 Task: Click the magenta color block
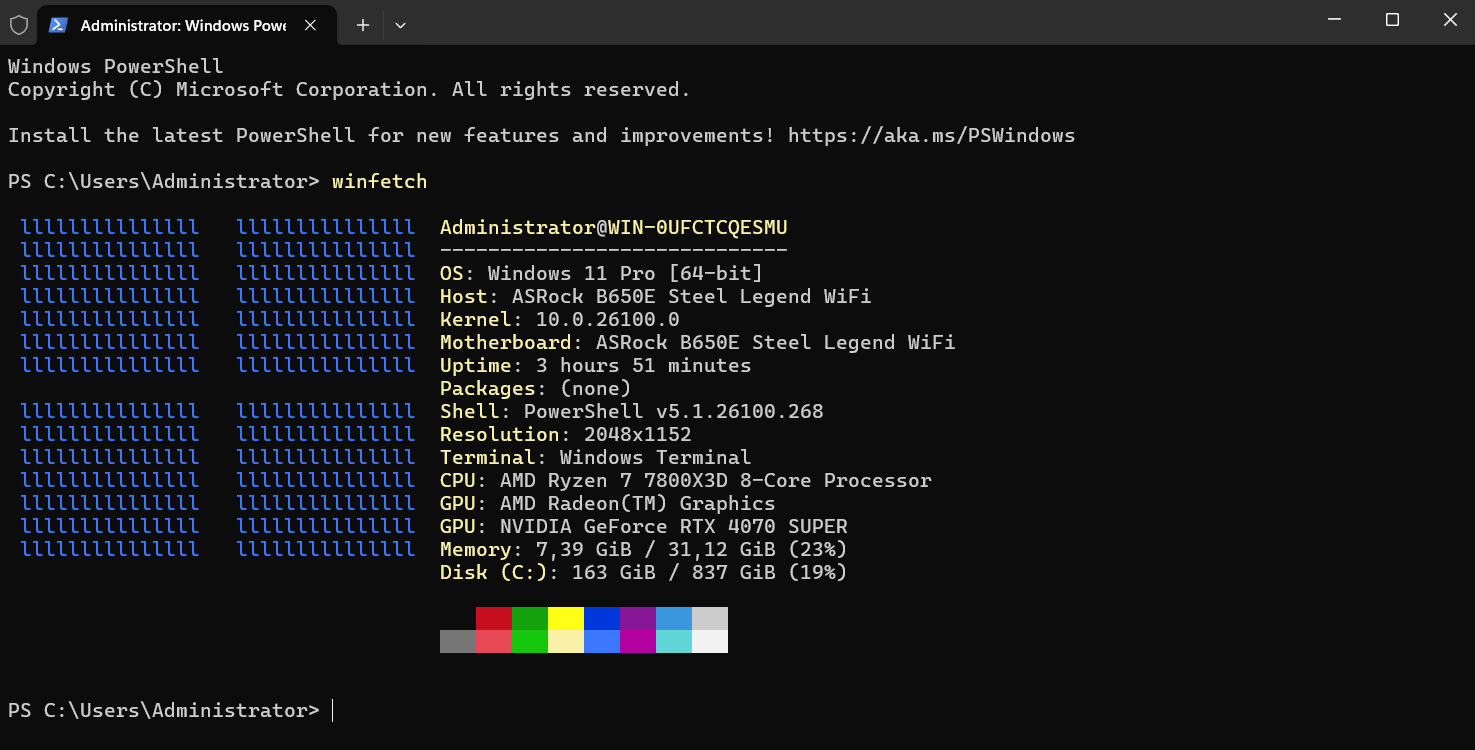click(638, 641)
